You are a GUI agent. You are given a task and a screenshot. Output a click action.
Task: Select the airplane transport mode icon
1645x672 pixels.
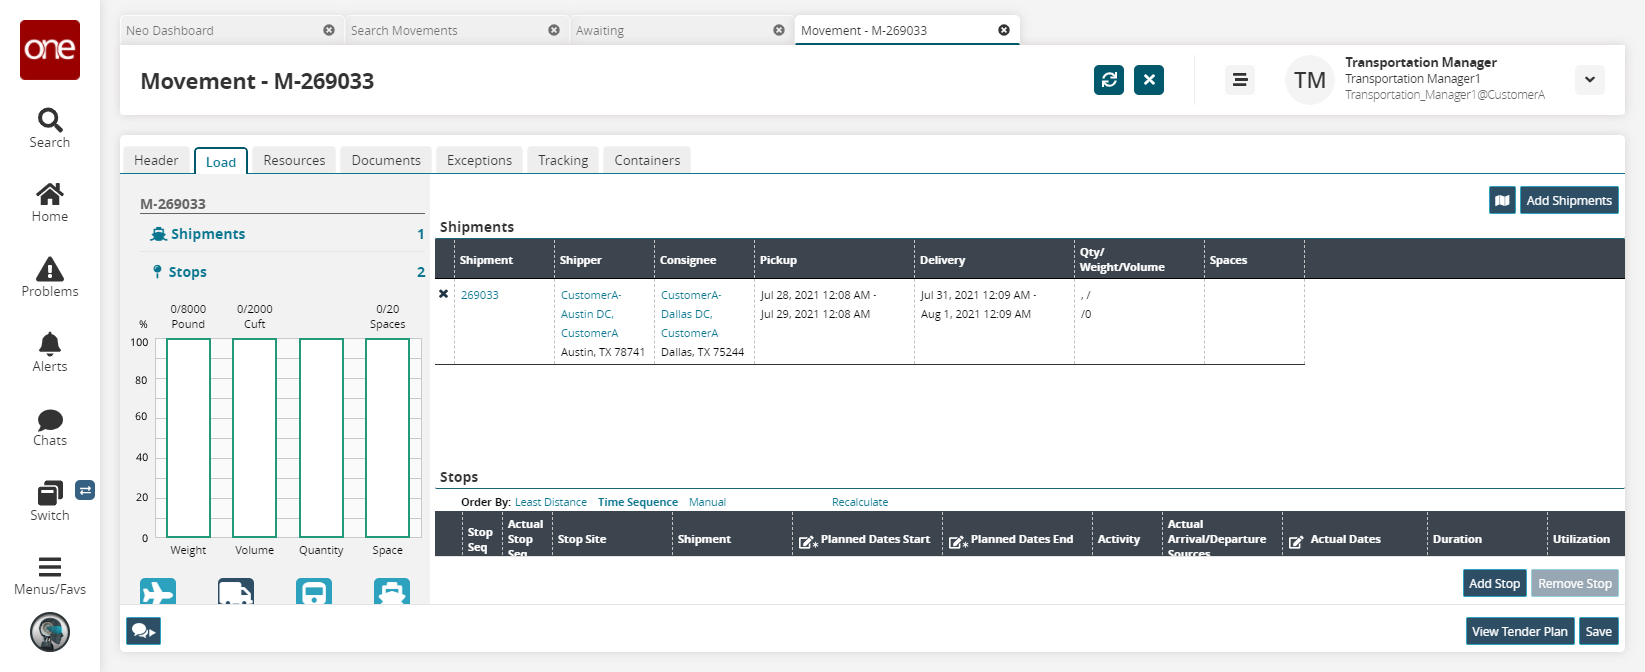click(x=158, y=592)
